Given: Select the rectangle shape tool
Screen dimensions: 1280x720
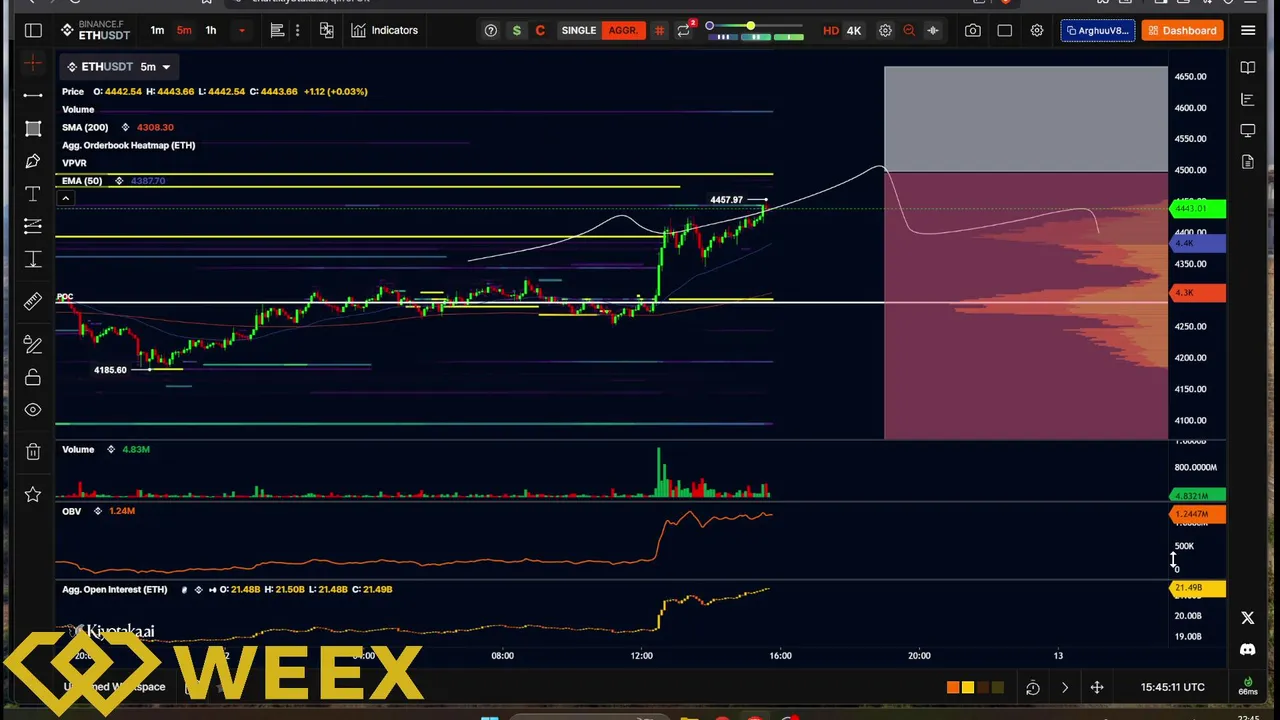Looking at the screenshot, I should 33,128.
